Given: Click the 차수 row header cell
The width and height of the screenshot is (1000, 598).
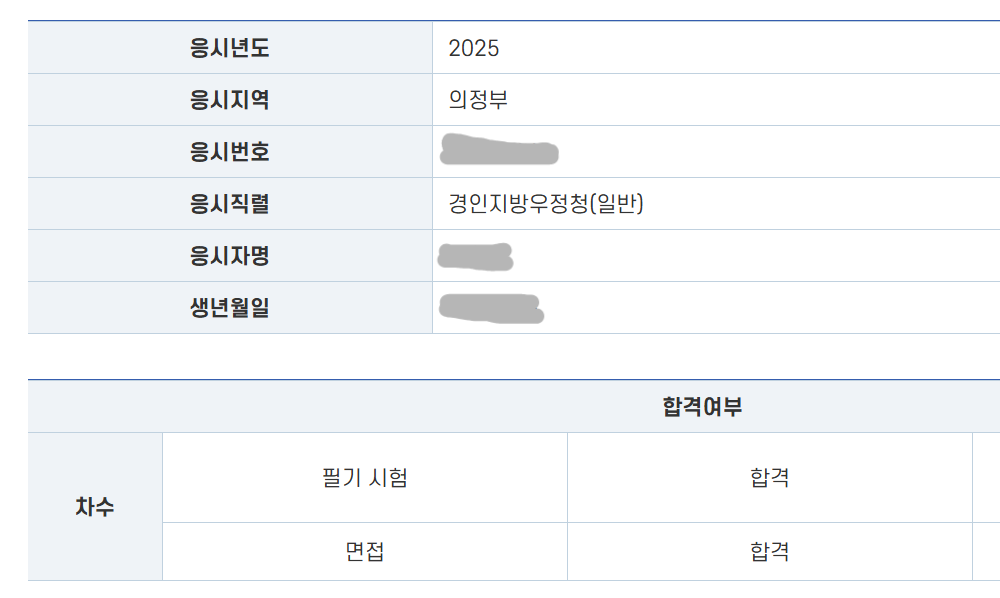Looking at the screenshot, I should tap(95, 507).
